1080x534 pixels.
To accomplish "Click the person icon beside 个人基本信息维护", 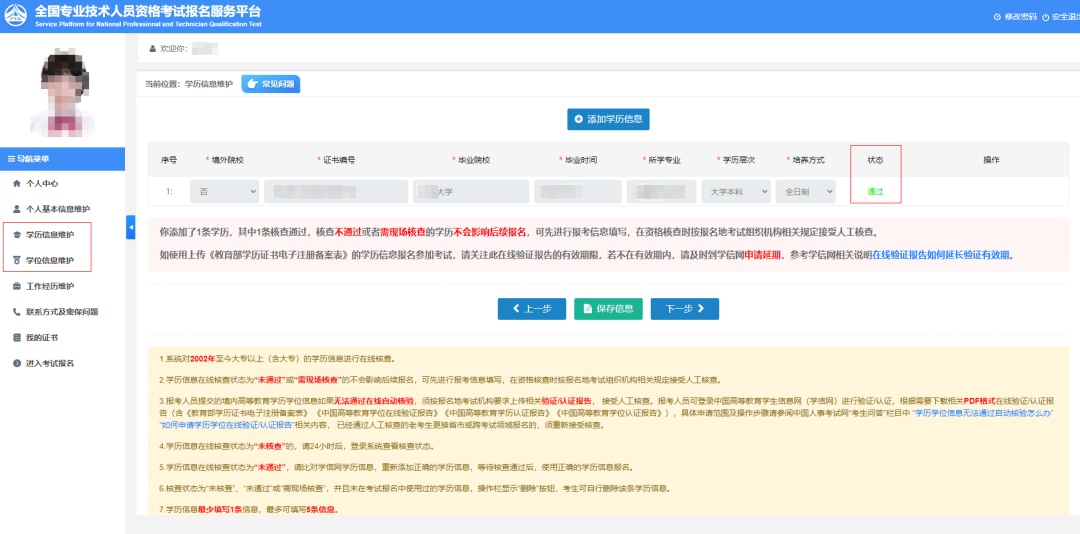I will (16, 209).
